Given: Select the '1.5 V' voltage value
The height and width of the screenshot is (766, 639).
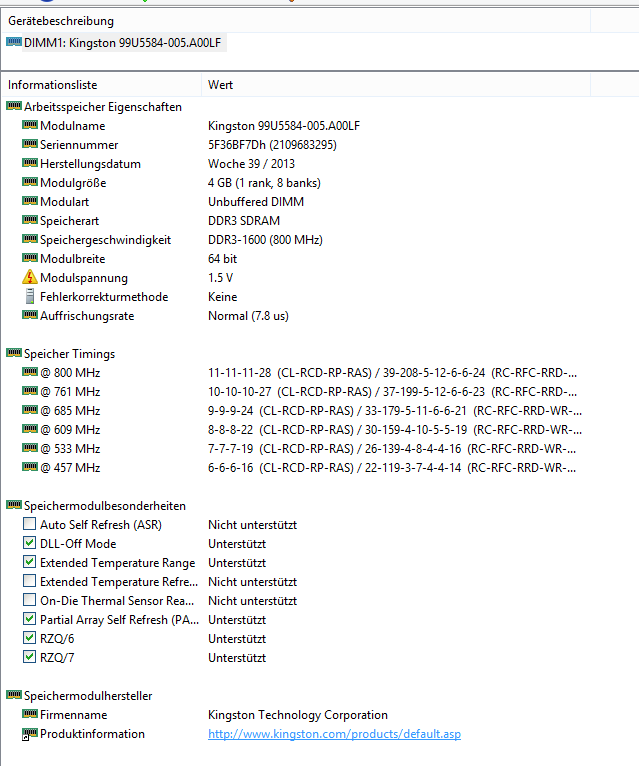Looking at the screenshot, I should pyautogui.click(x=220, y=278).
